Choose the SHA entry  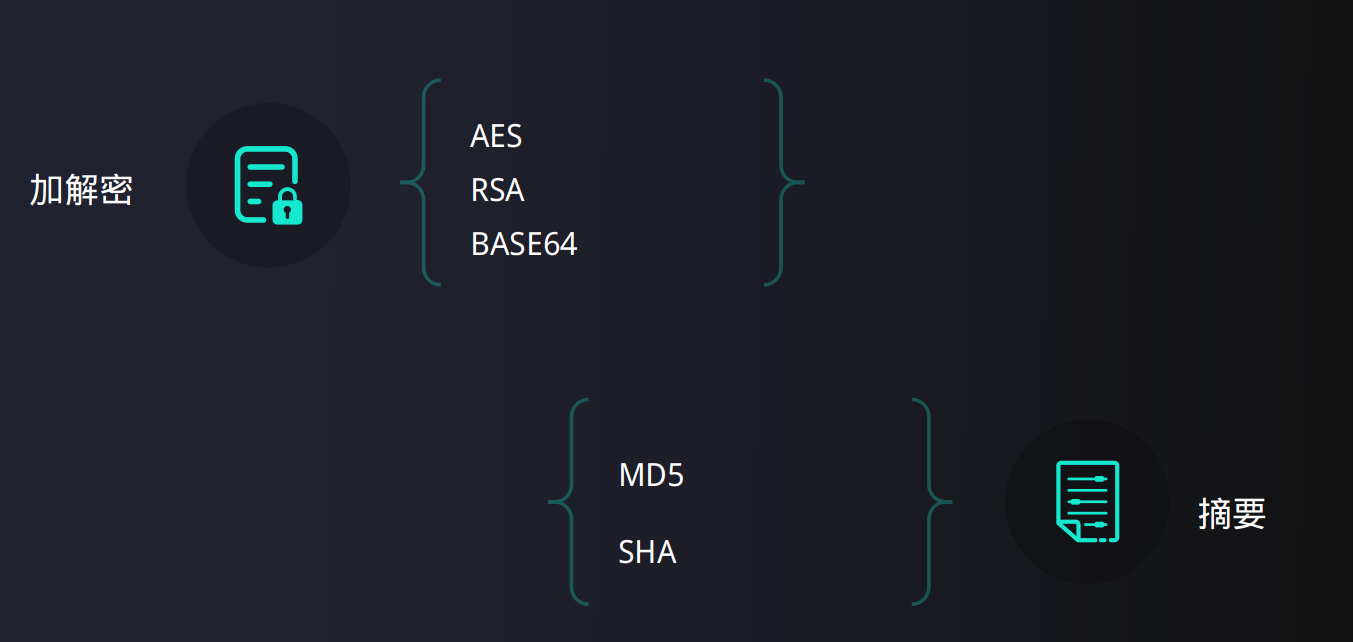point(647,552)
